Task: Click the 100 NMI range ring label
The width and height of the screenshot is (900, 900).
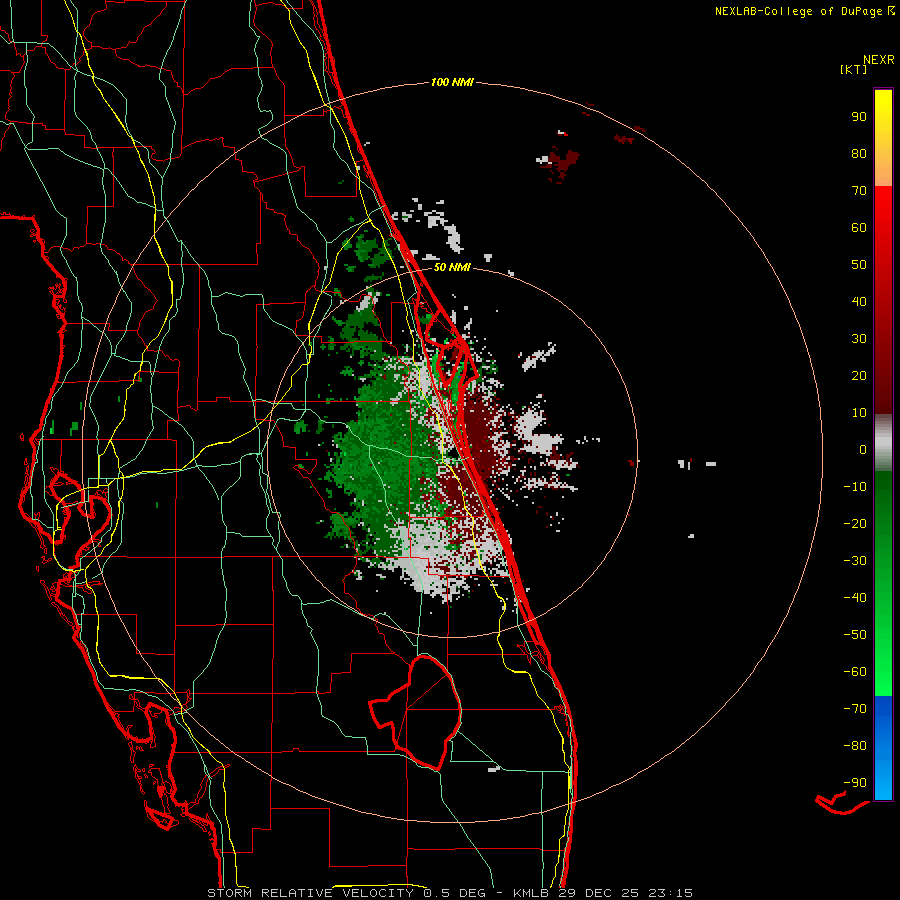Action: pyautogui.click(x=452, y=82)
